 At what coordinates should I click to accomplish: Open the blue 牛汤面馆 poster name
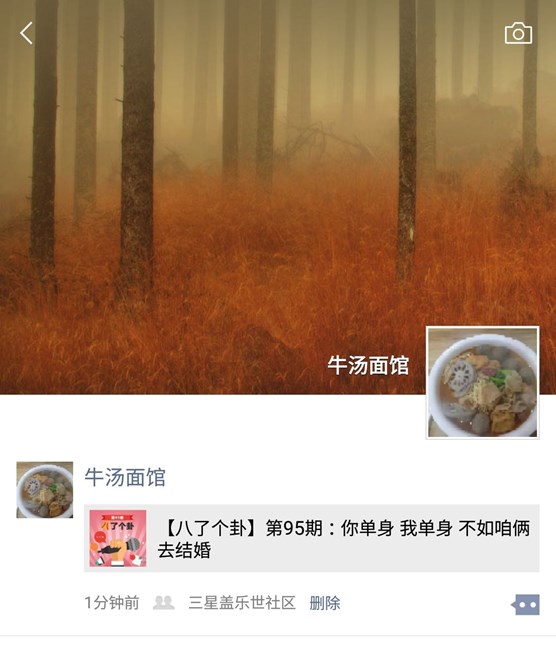pyautogui.click(x=125, y=477)
